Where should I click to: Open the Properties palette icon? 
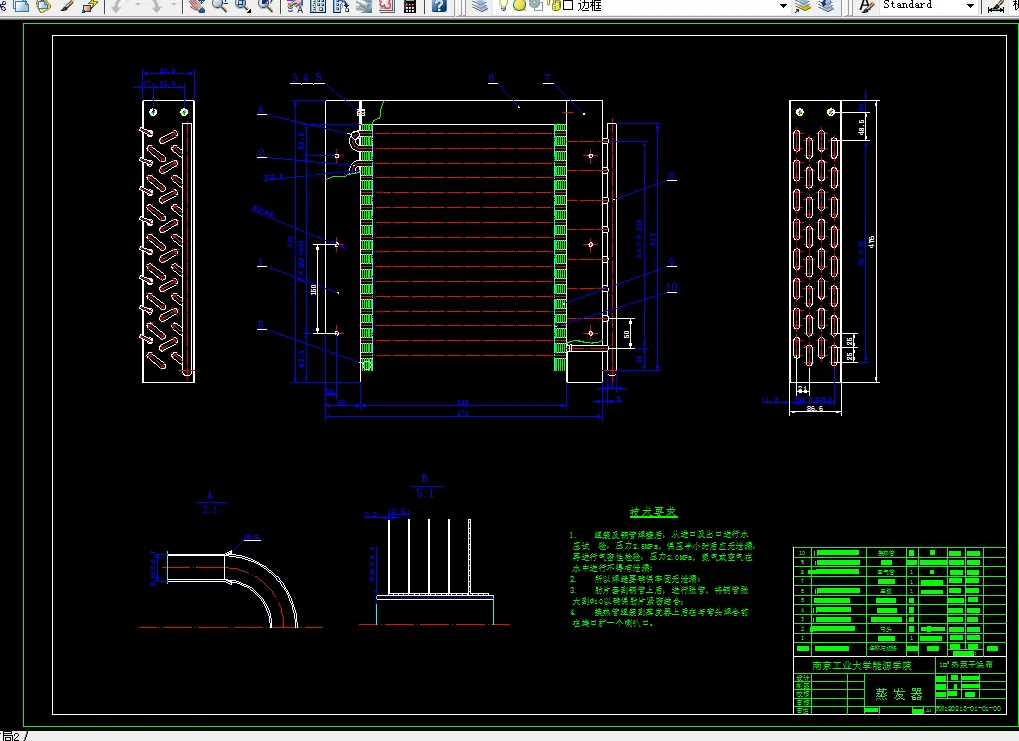(295, 5)
